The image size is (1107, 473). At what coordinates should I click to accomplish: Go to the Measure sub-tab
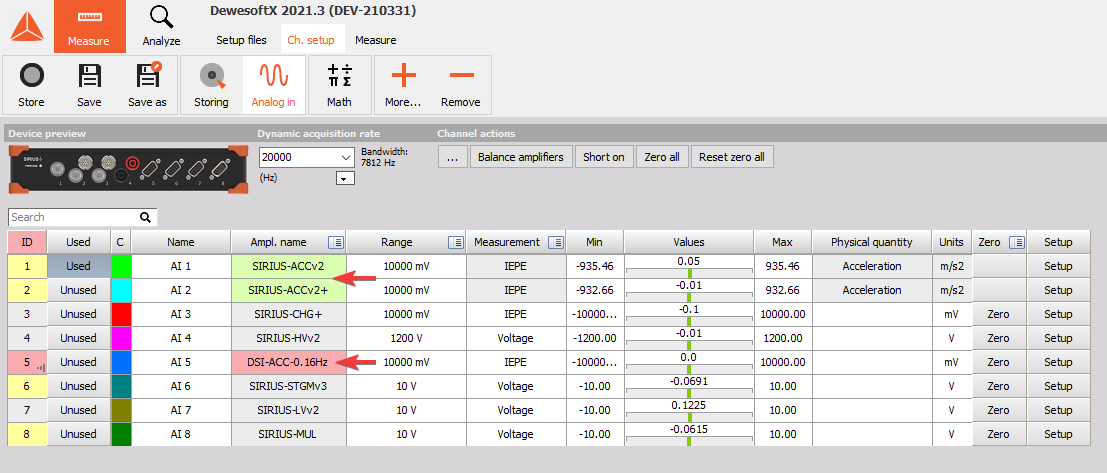pos(376,40)
